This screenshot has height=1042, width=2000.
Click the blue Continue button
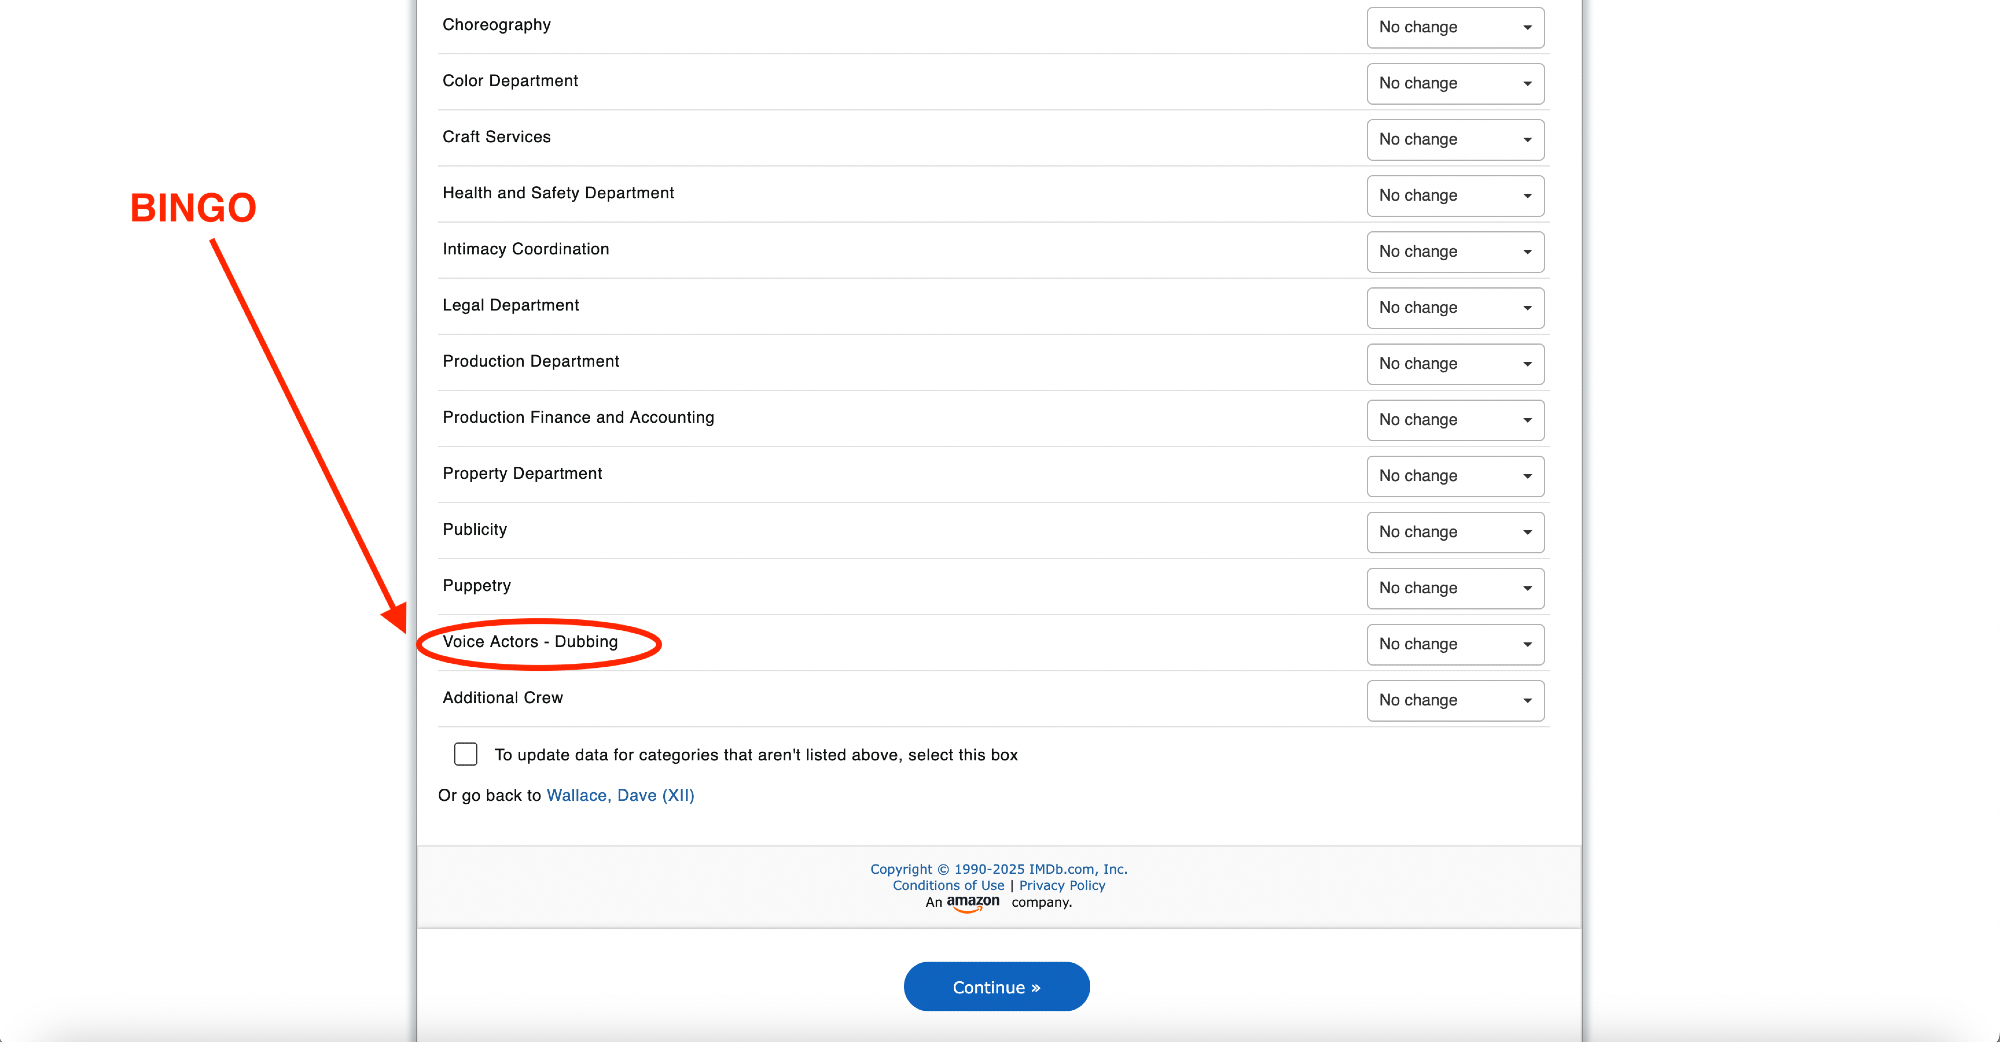click(x=996, y=987)
